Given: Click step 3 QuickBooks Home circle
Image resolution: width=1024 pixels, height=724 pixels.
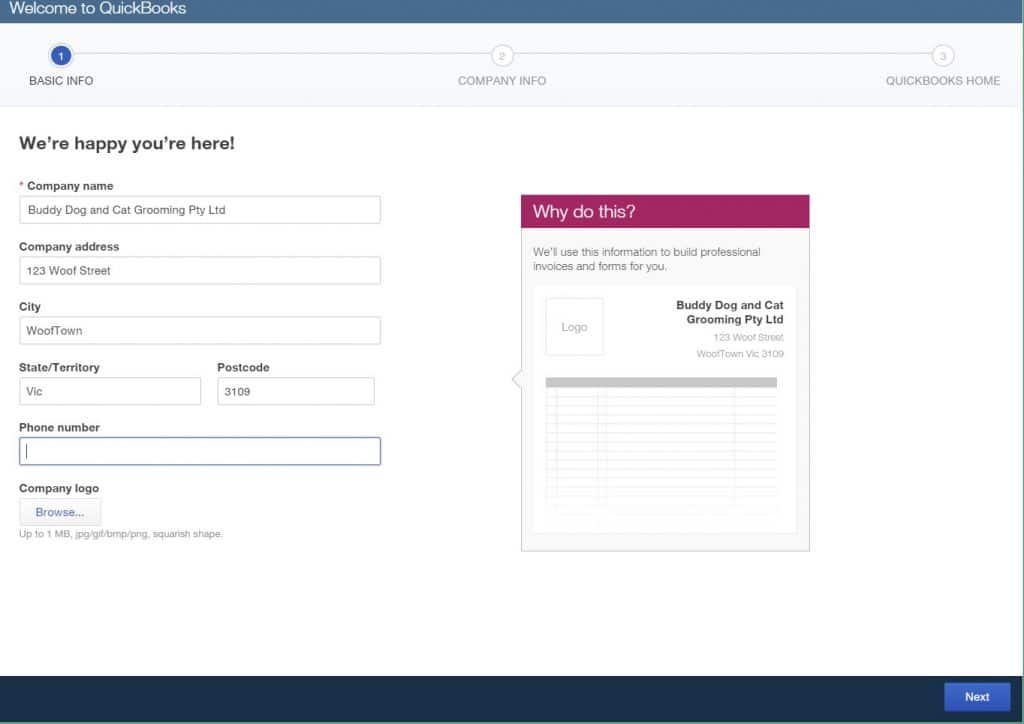Looking at the screenshot, I should [942, 55].
